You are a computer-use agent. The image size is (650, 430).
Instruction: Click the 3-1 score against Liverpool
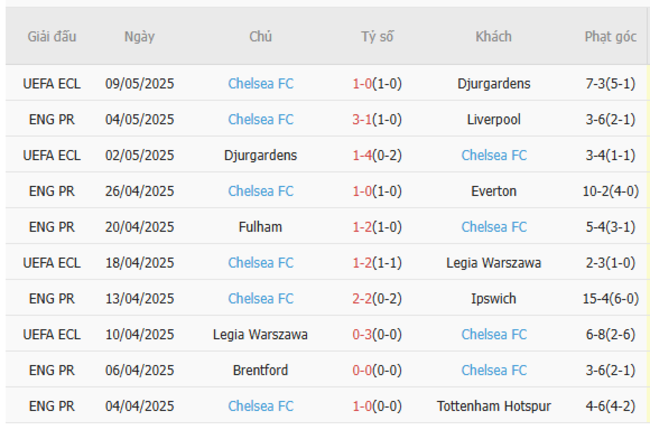362,120
